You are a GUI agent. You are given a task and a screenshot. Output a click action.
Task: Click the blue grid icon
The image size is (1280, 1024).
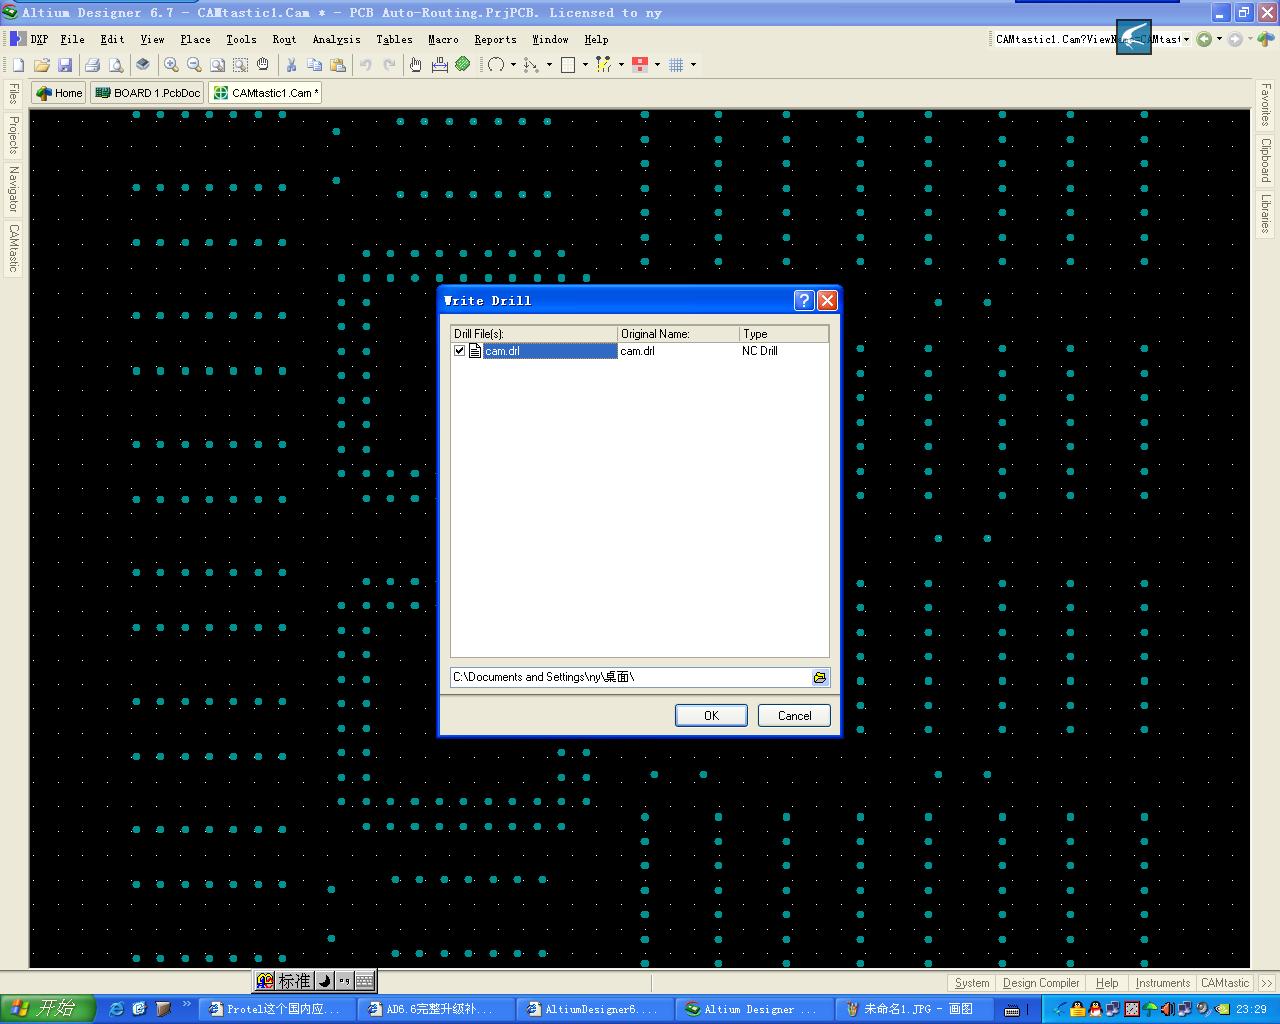pos(676,65)
